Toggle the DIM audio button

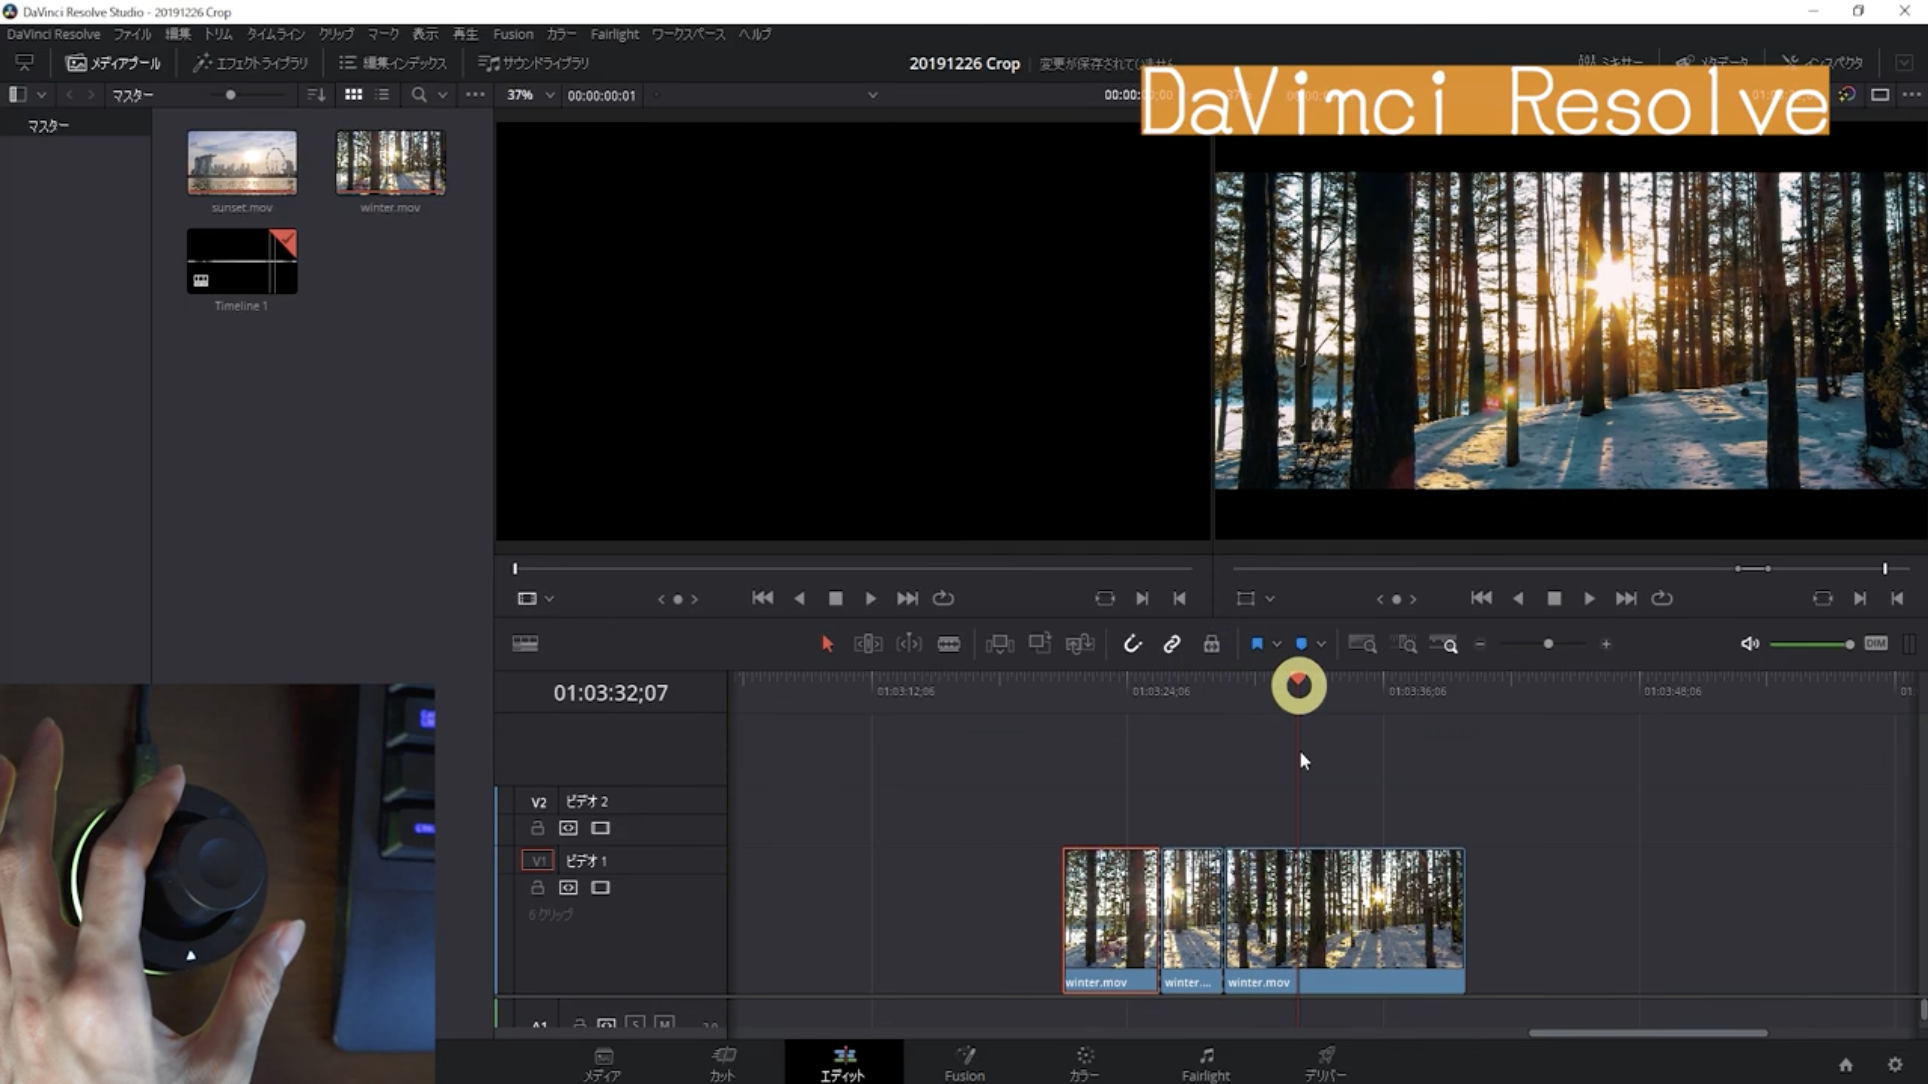pos(1876,643)
